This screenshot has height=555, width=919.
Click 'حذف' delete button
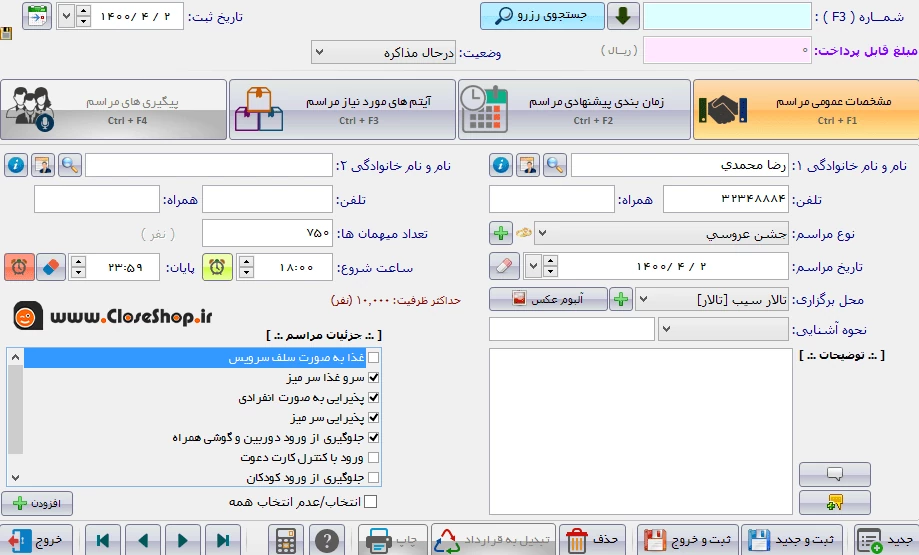point(593,540)
